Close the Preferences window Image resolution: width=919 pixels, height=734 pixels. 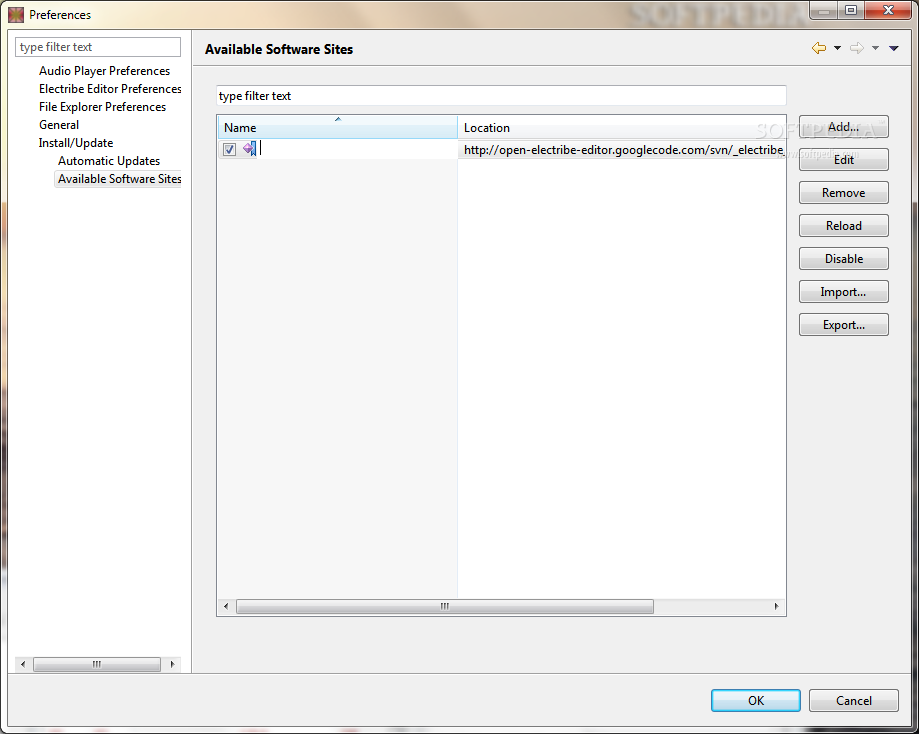click(x=889, y=10)
